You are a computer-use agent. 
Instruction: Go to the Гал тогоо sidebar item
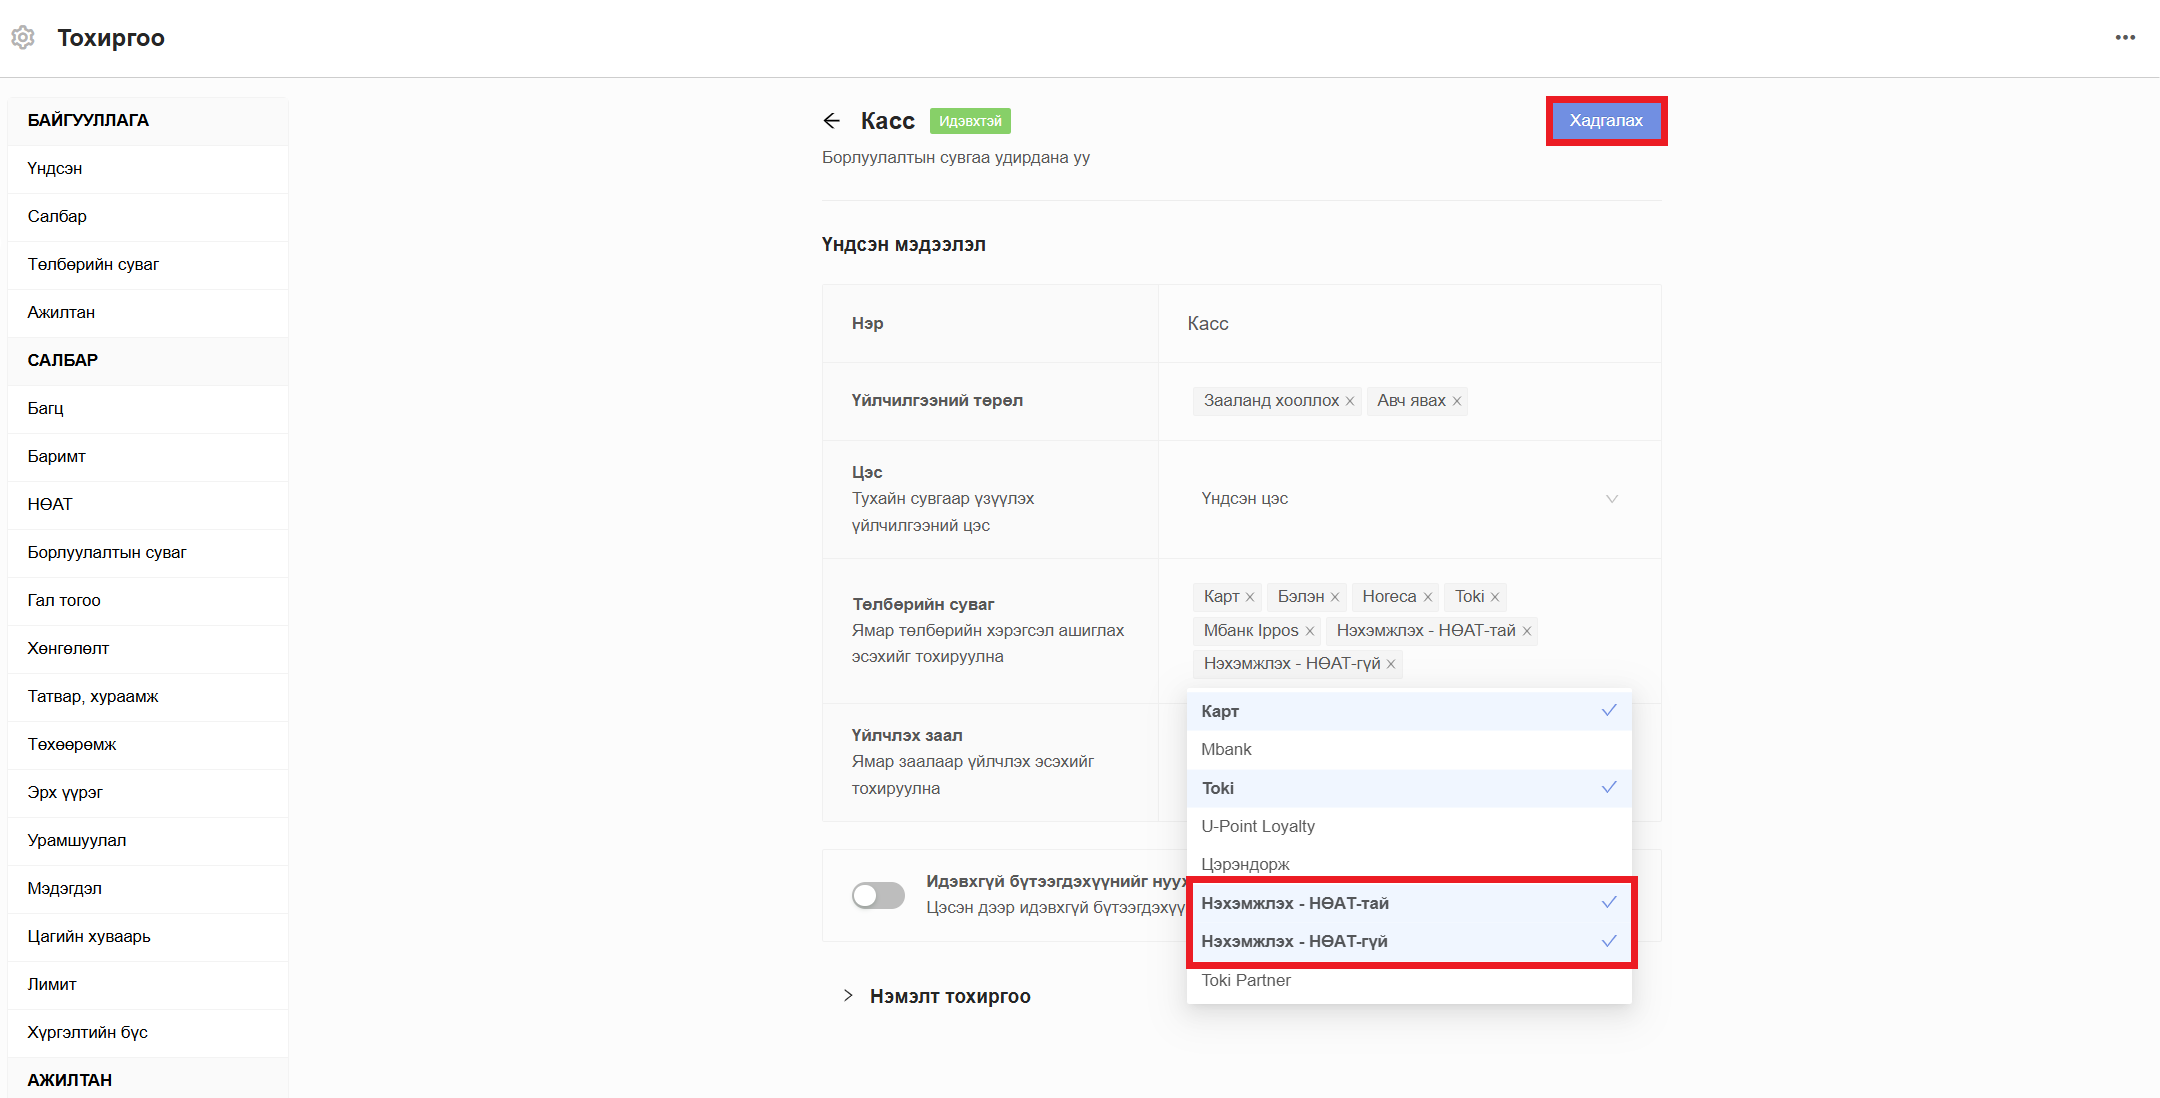pos(64,600)
